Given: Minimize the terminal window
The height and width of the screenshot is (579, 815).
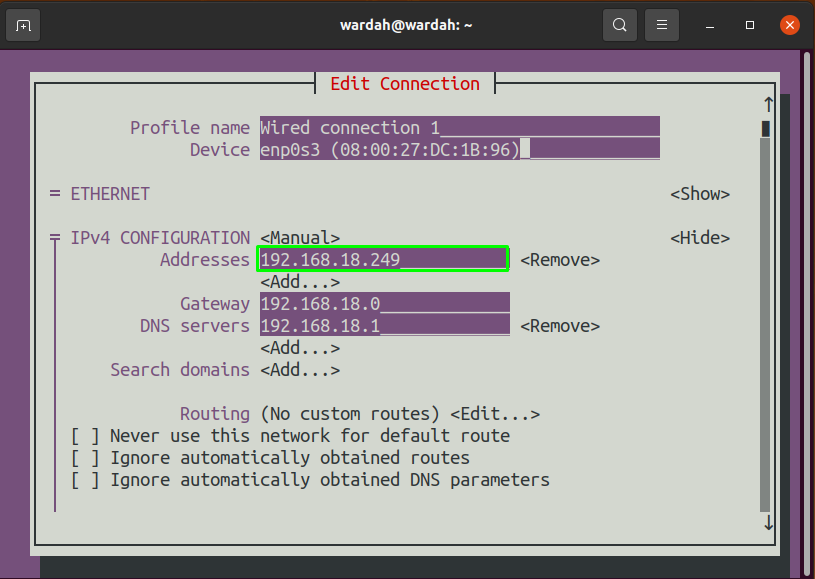Looking at the screenshot, I should (710, 25).
